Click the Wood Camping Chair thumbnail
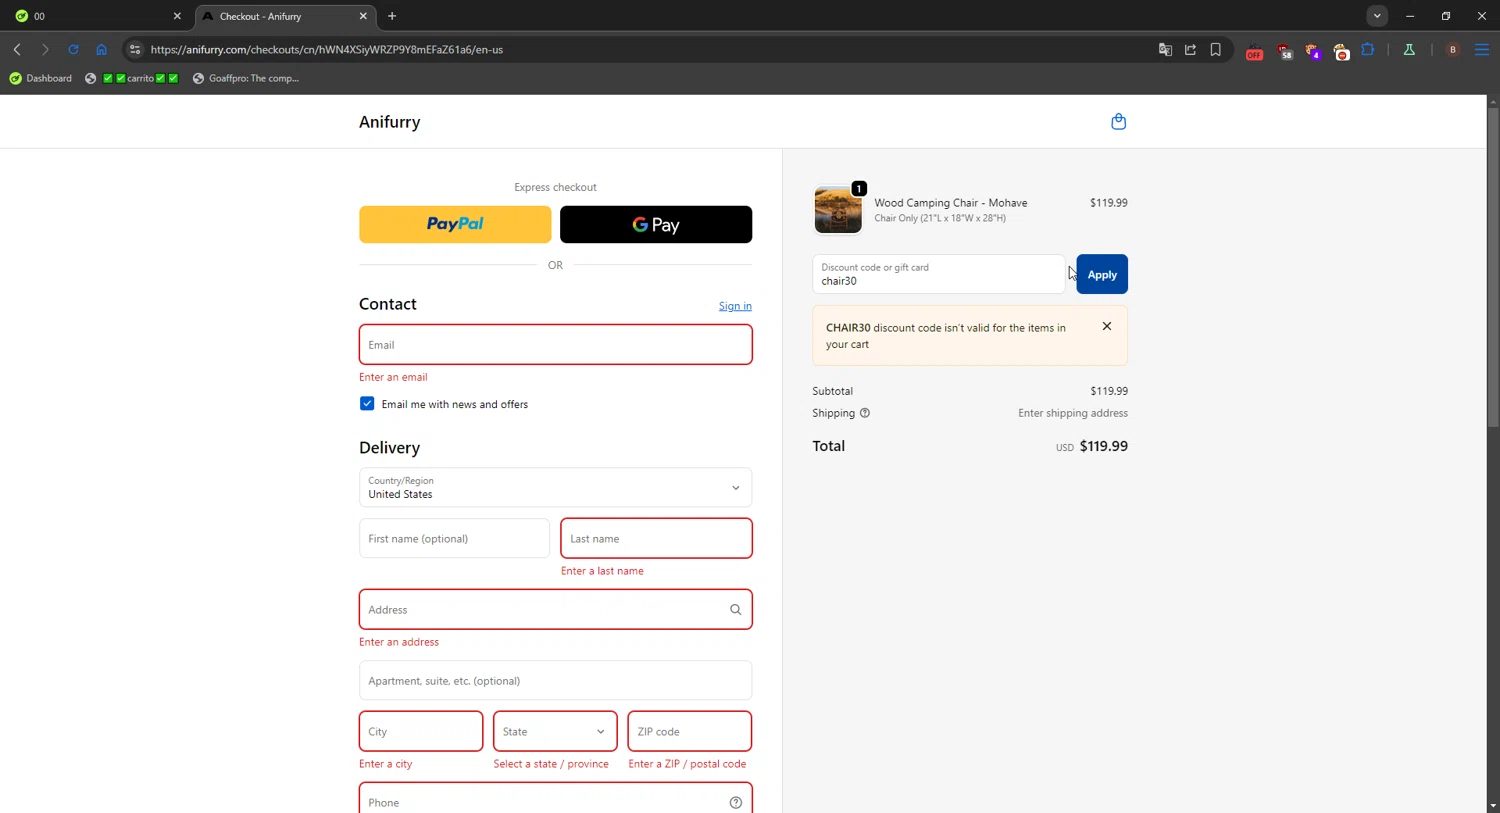The image size is (1500, 813). pyautogui.click(x=838, y=211)
